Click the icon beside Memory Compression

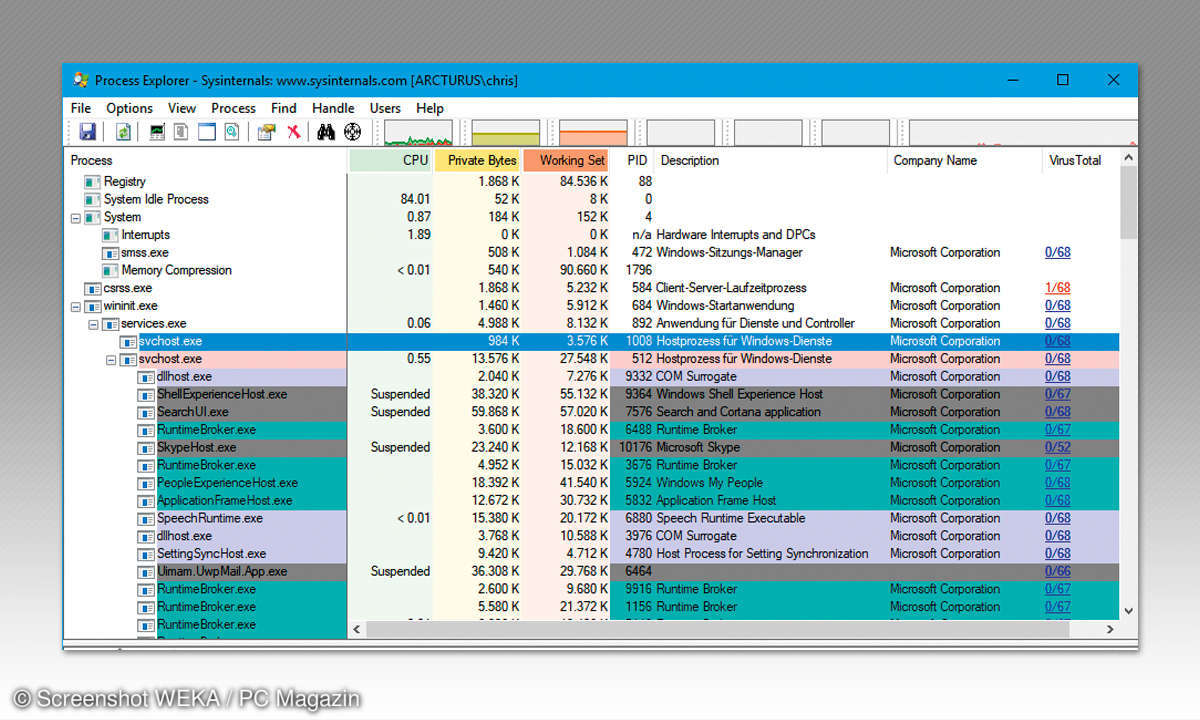[x=110, y=270]
